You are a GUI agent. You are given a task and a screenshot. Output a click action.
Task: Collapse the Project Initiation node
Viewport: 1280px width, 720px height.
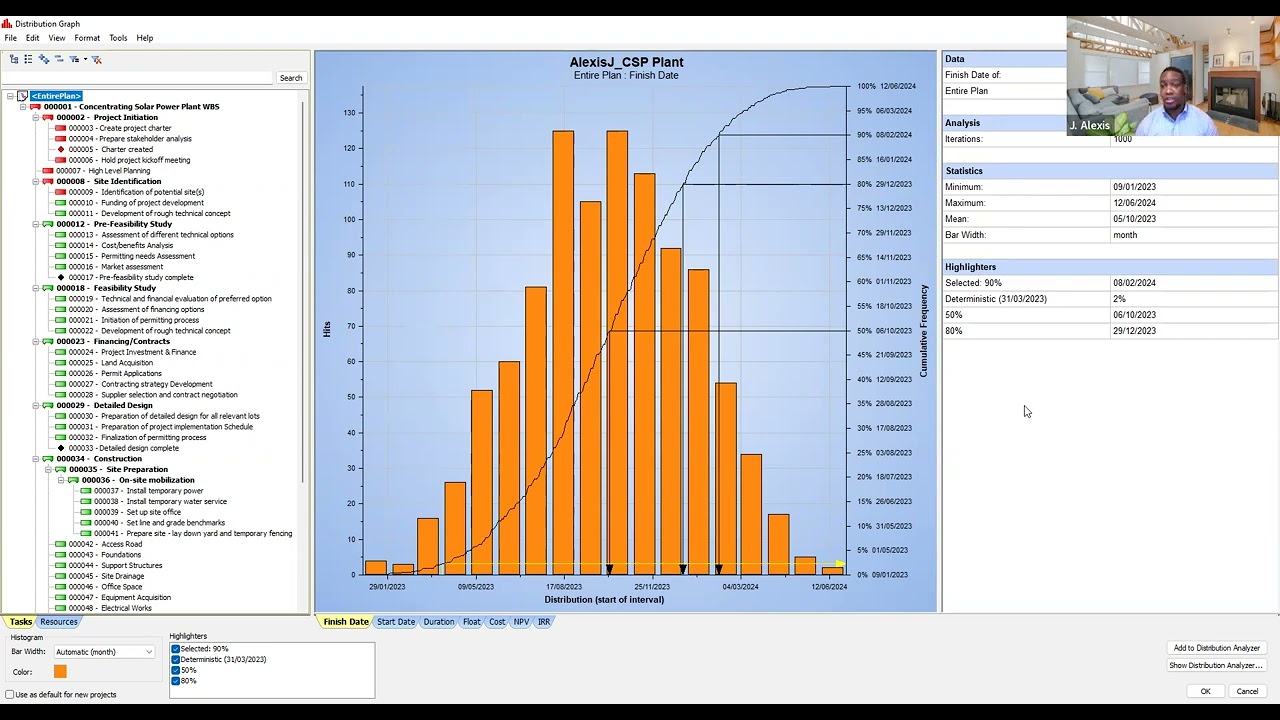[36, 117]
